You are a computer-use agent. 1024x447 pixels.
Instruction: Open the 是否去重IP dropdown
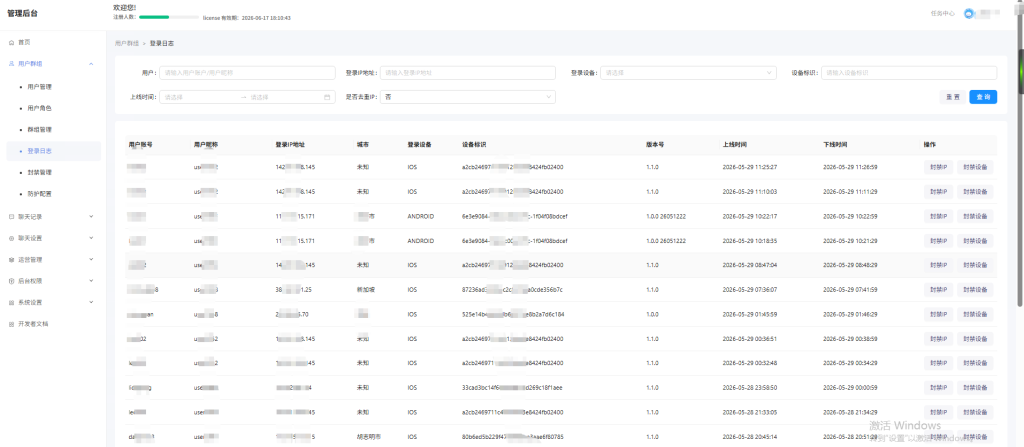(x=468, y=97)
